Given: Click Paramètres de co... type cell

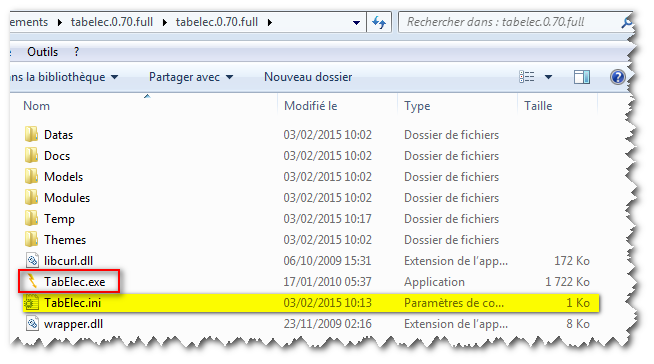Looking at the screenshot, I should [454, 303].
